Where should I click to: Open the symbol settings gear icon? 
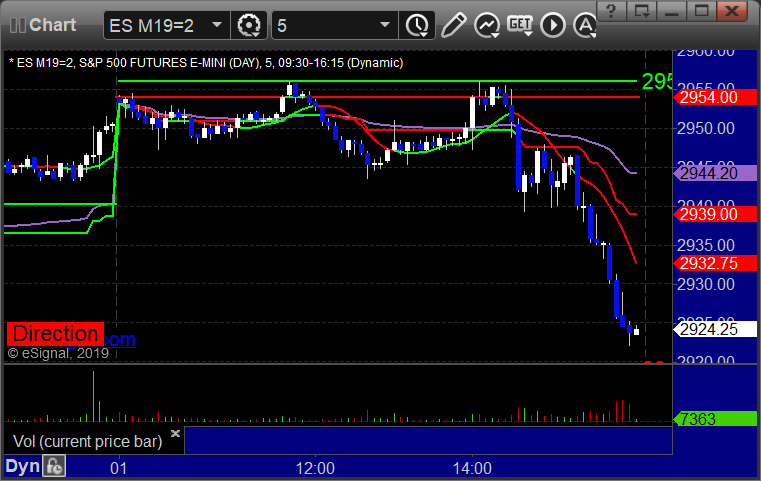(248, 25)
